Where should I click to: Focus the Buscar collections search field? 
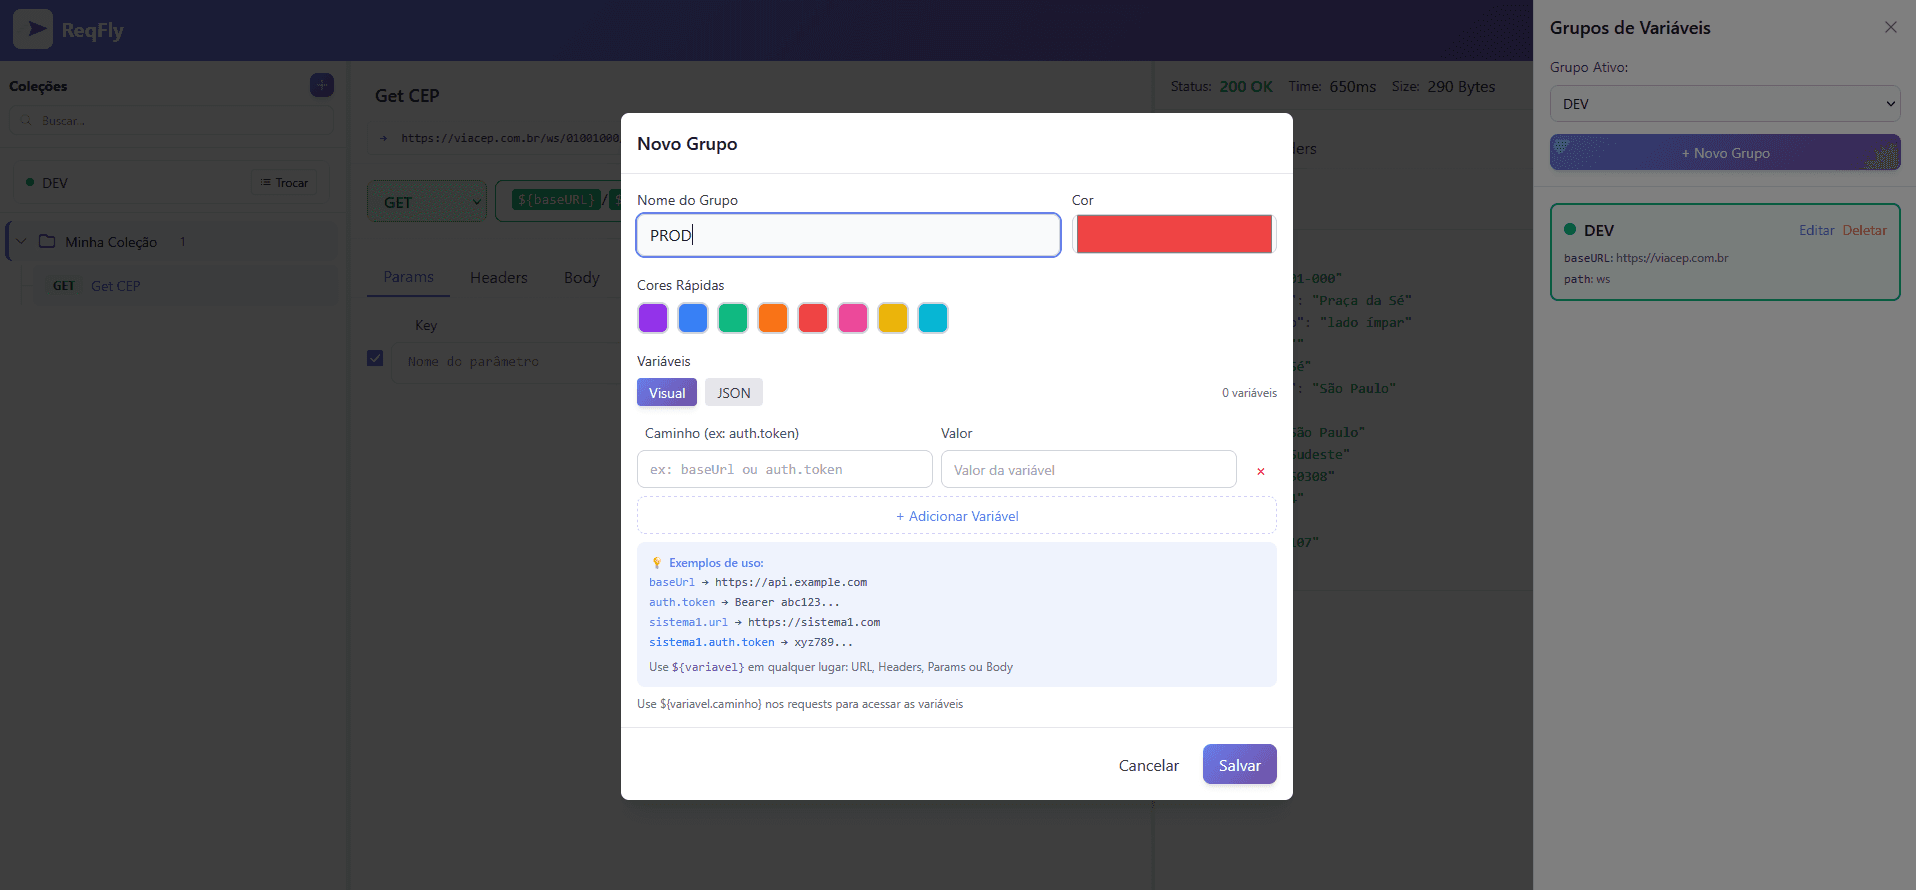pos(171,120)
